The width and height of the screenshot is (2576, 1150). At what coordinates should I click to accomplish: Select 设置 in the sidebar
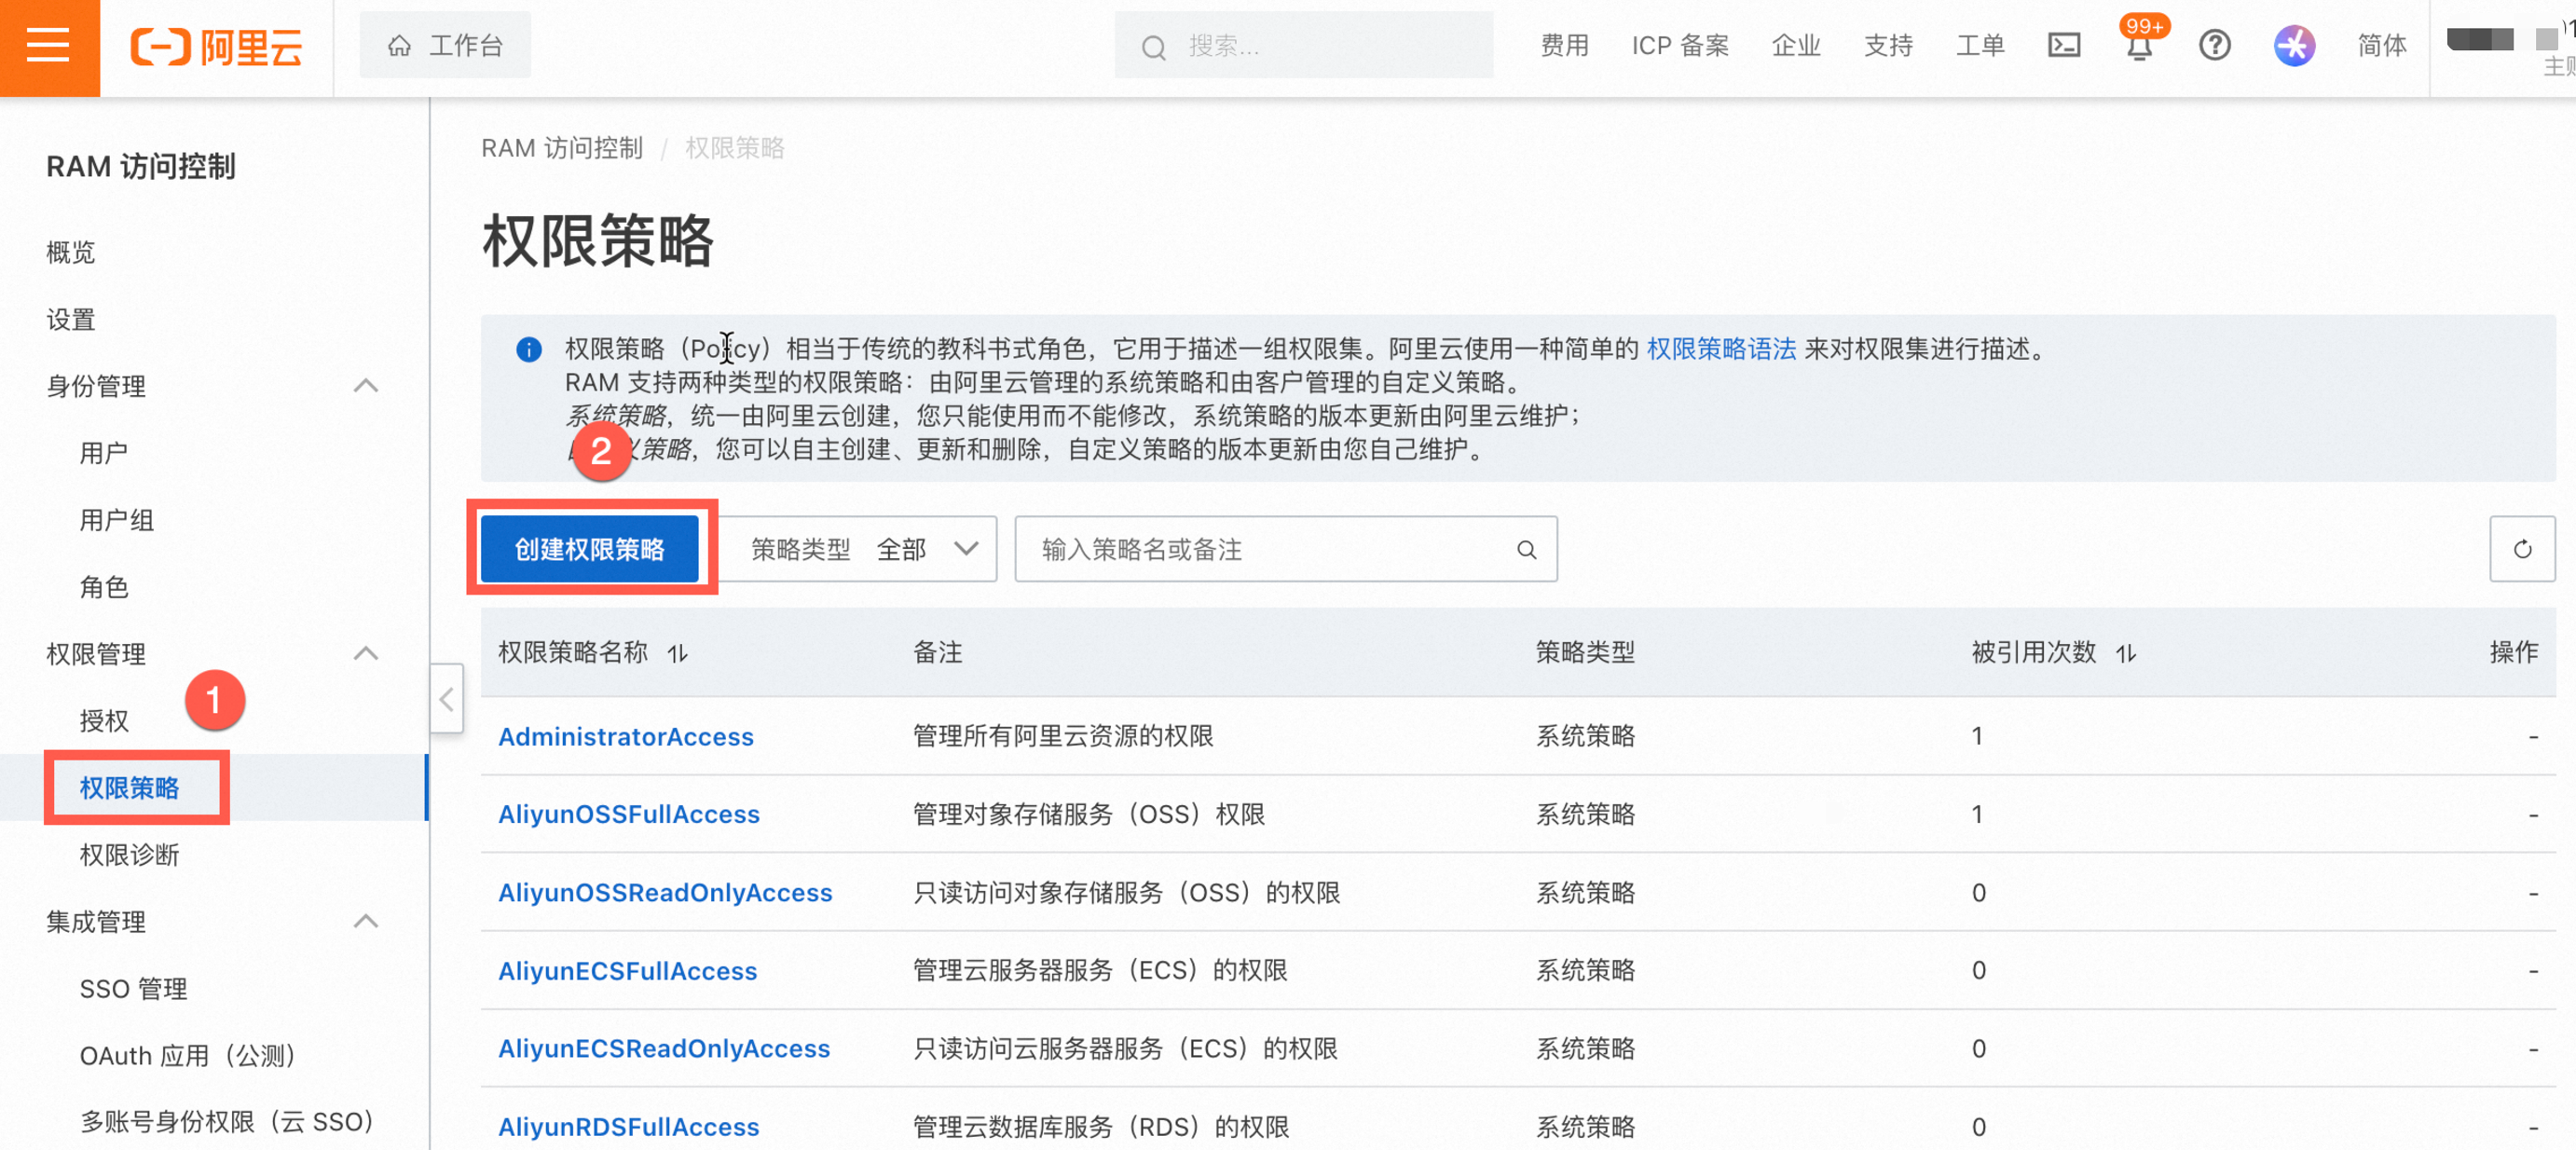70,319
